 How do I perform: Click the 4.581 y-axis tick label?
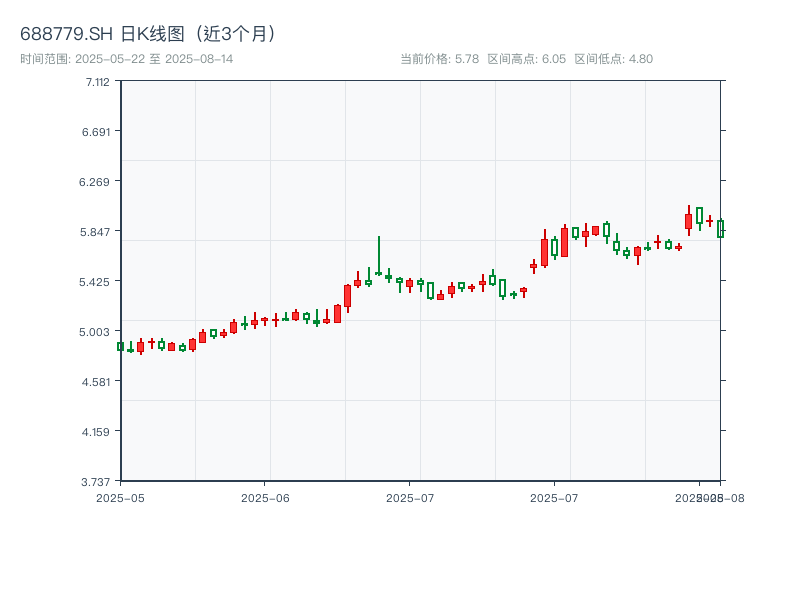pyautogui.click(x=97, y=381)
